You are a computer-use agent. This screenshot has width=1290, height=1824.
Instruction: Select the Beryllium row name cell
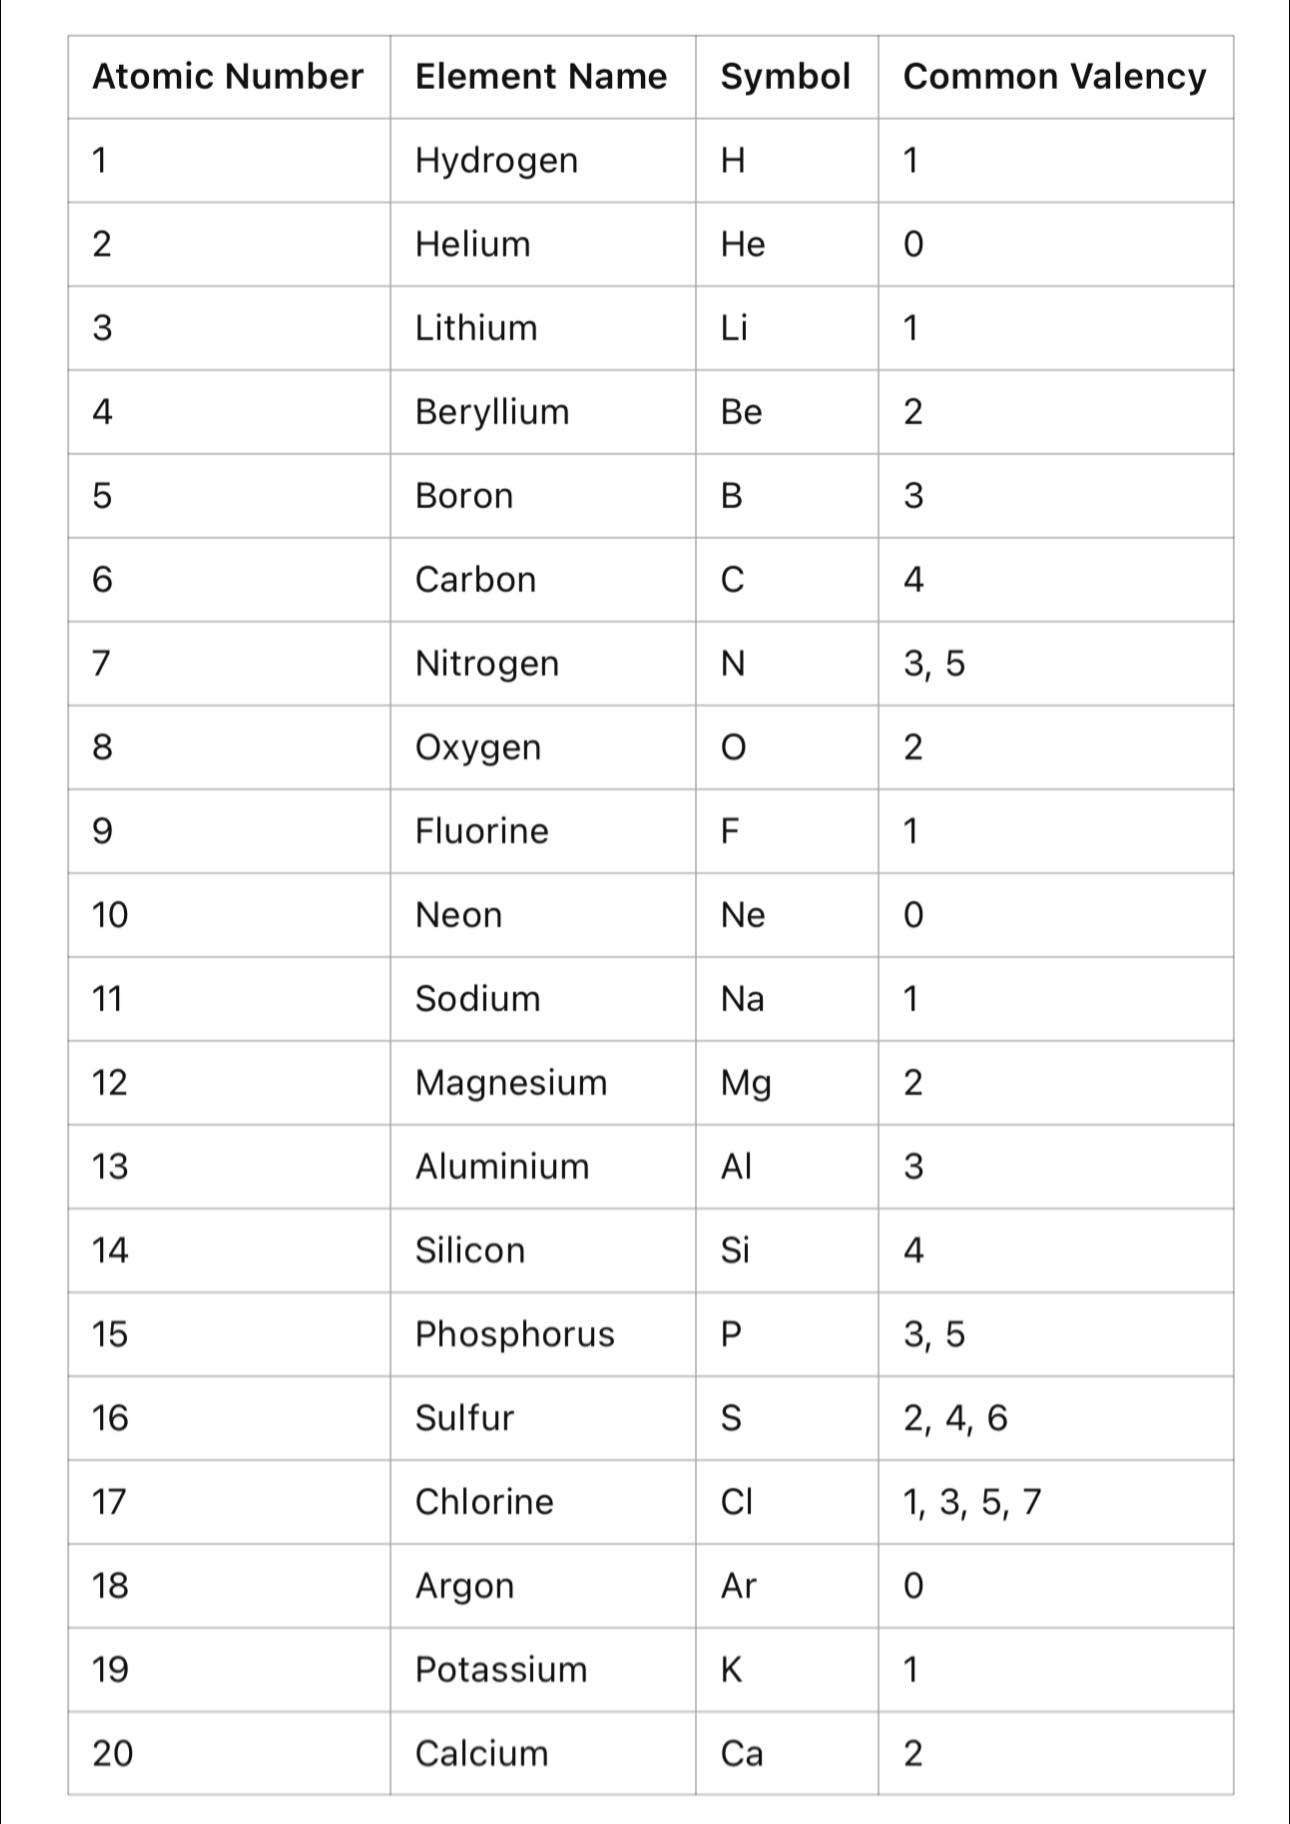pos(543,413)
